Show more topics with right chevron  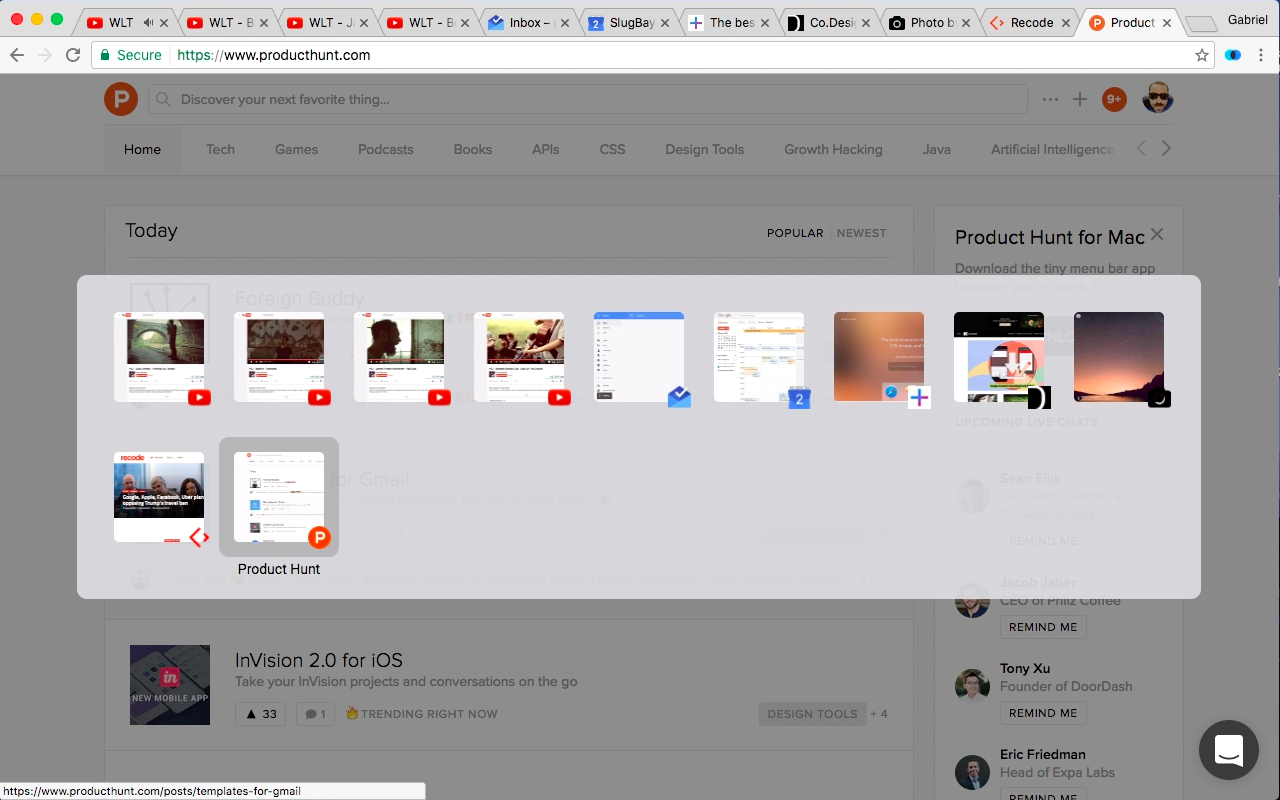click(x=1166, y=148)
